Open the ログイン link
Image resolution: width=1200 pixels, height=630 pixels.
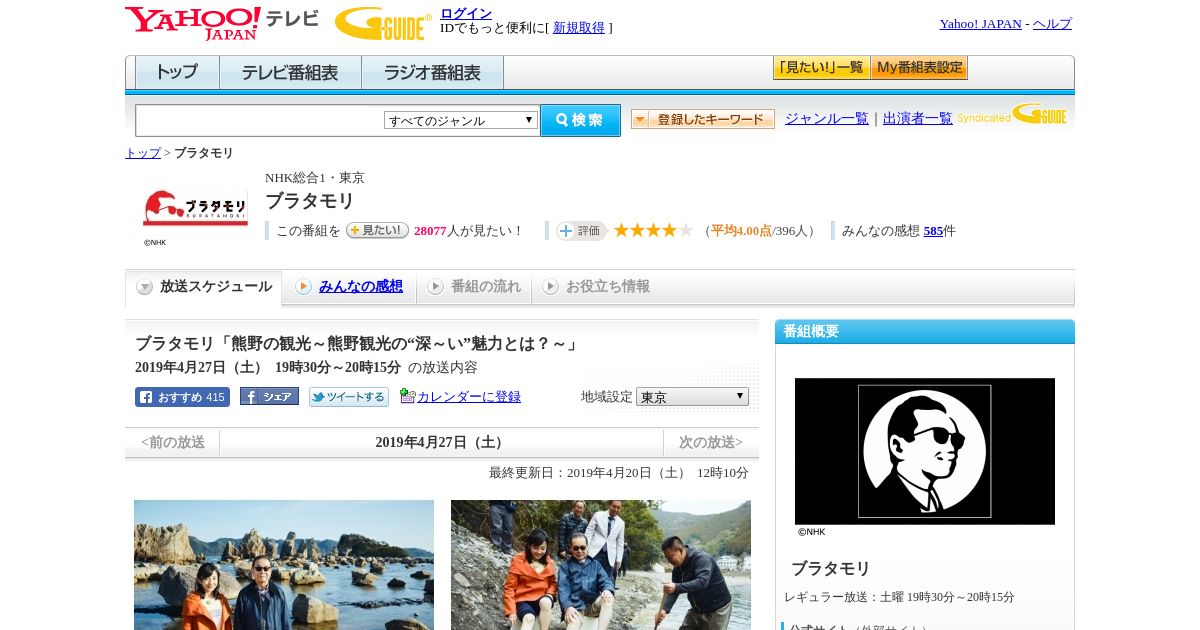coord(466,13)
